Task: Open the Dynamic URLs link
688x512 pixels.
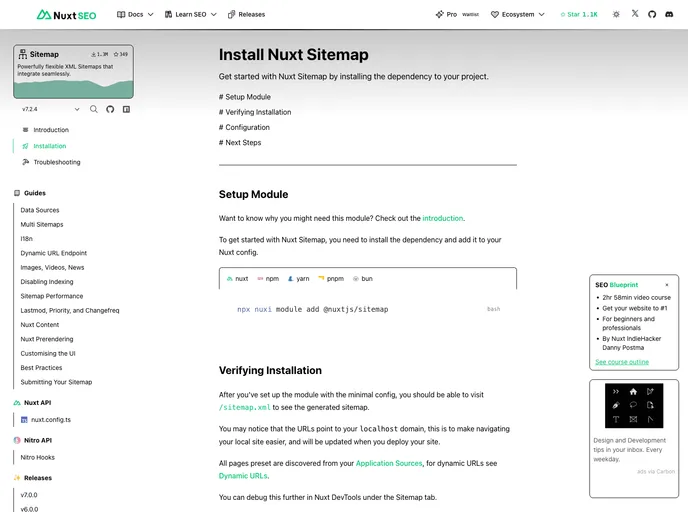Action: click(244, 476)
